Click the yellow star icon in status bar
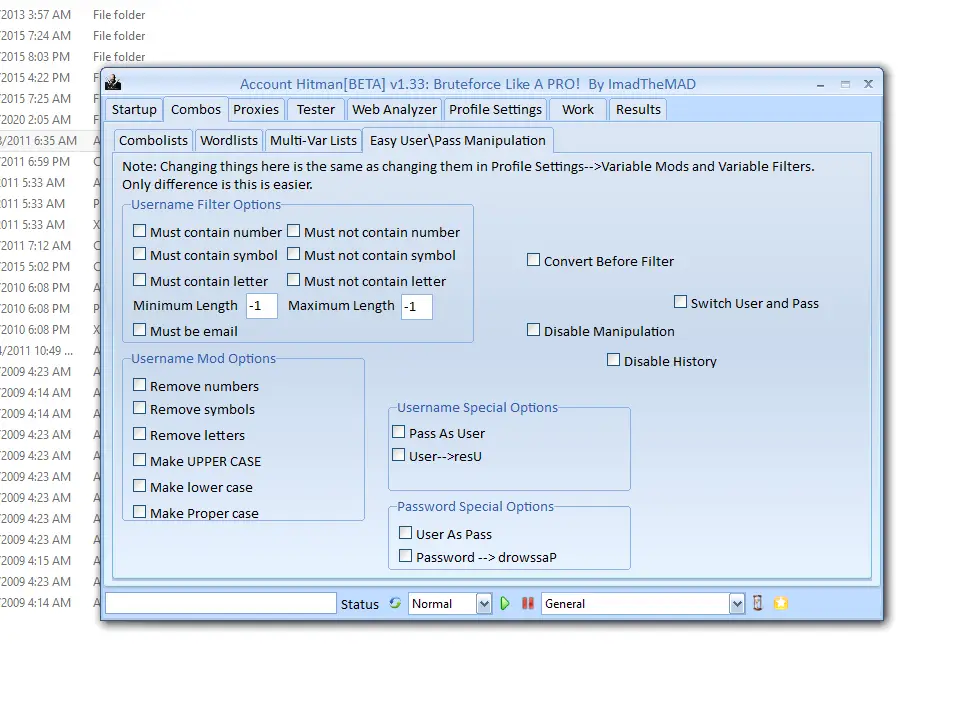The width and height of the screenshot is (973, 707). coord(781,603)
